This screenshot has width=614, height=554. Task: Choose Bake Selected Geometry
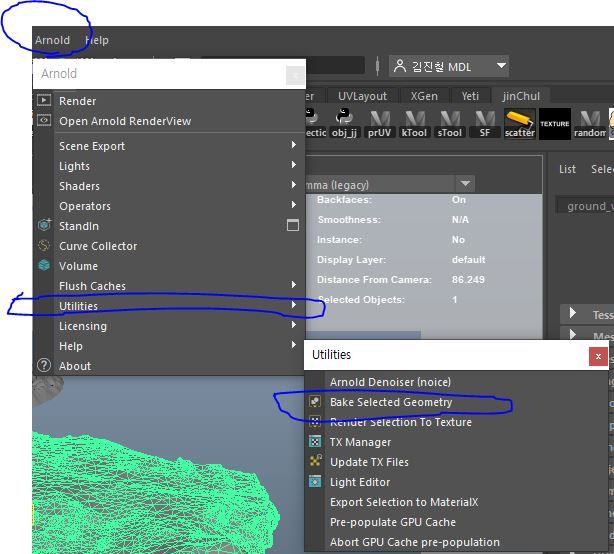[391, 402]
